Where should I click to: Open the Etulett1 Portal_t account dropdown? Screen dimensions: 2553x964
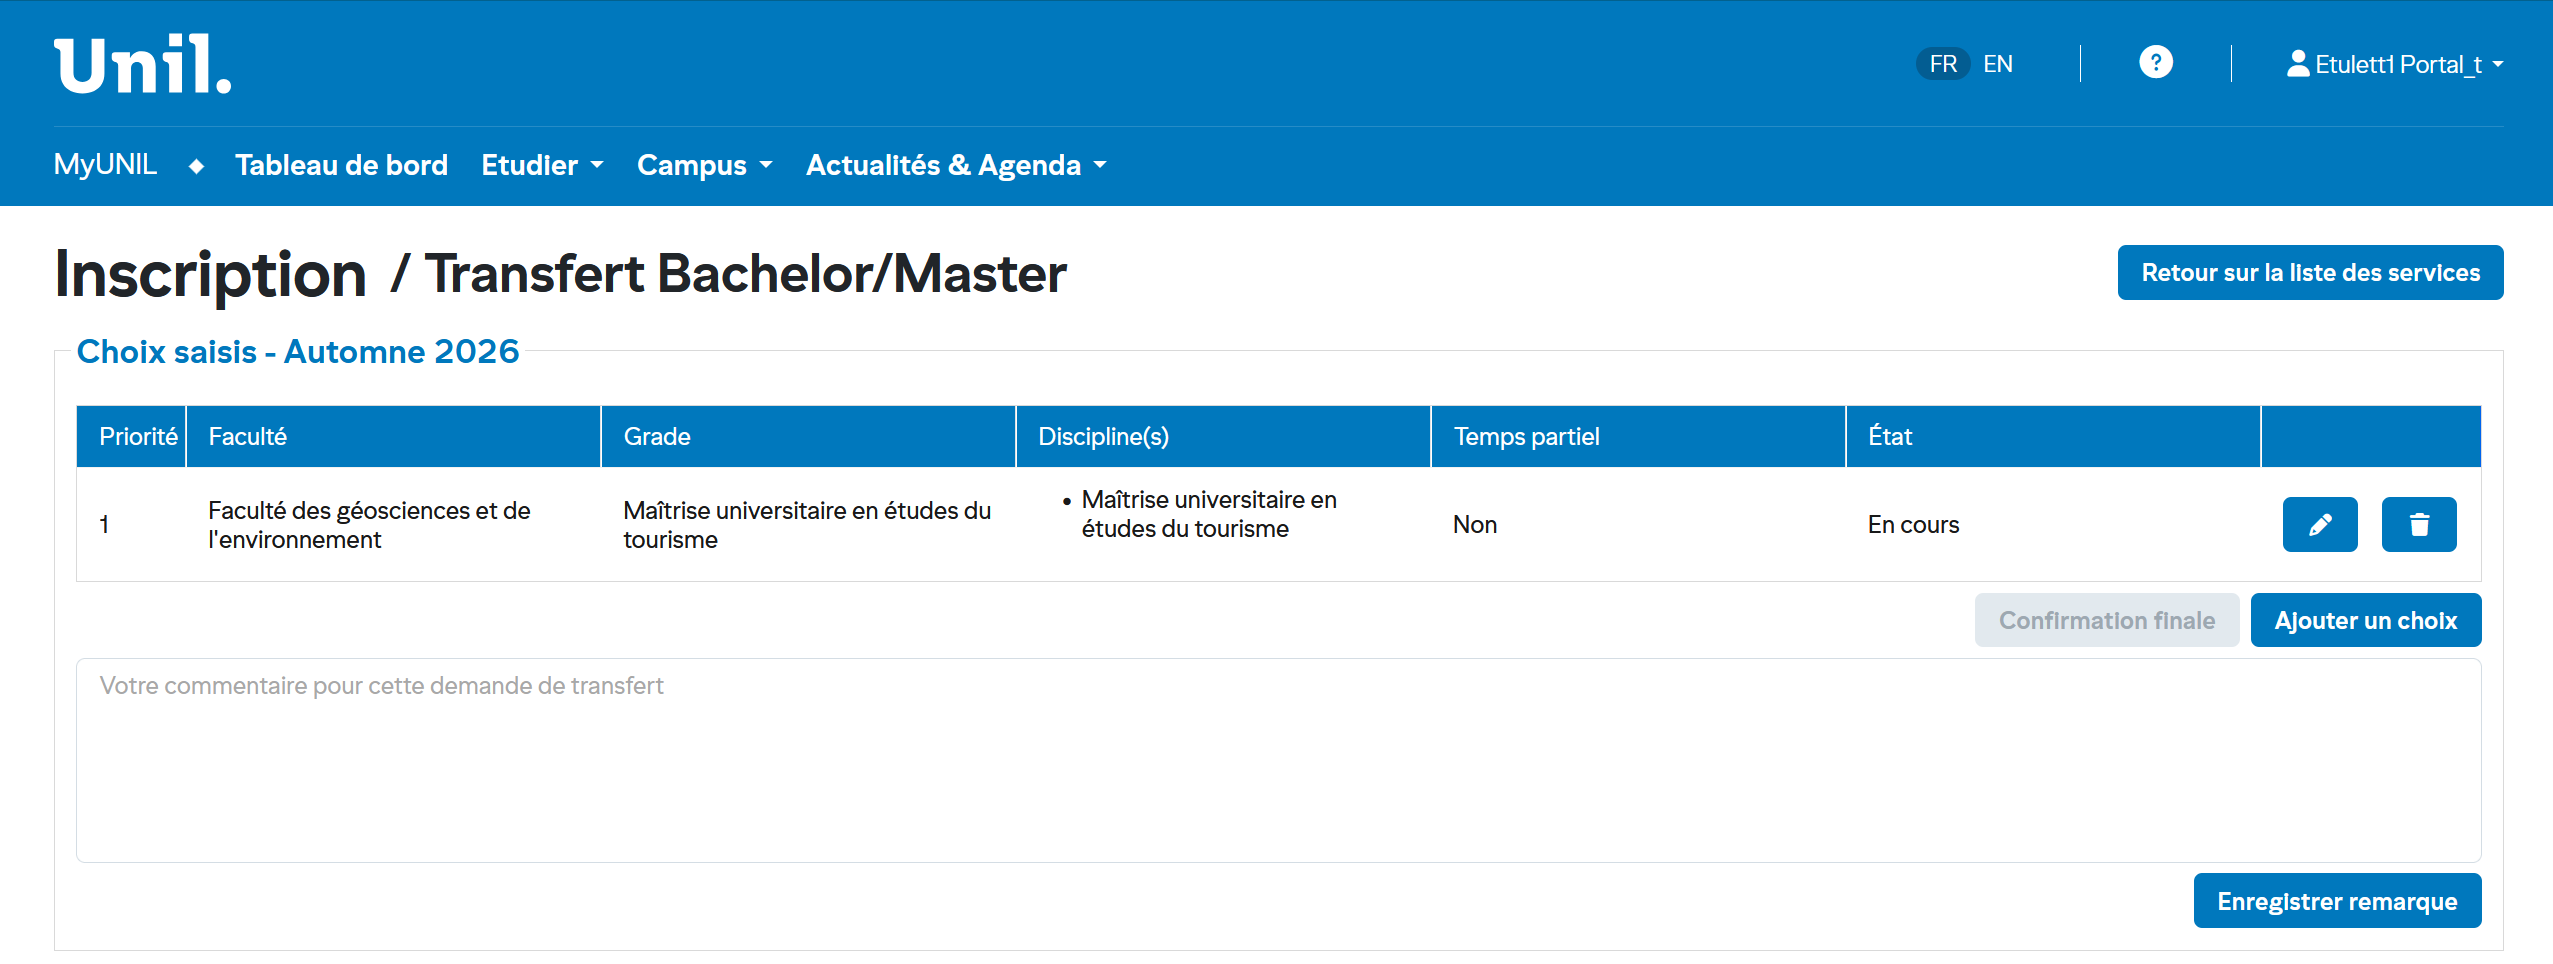coord(2395,65)
